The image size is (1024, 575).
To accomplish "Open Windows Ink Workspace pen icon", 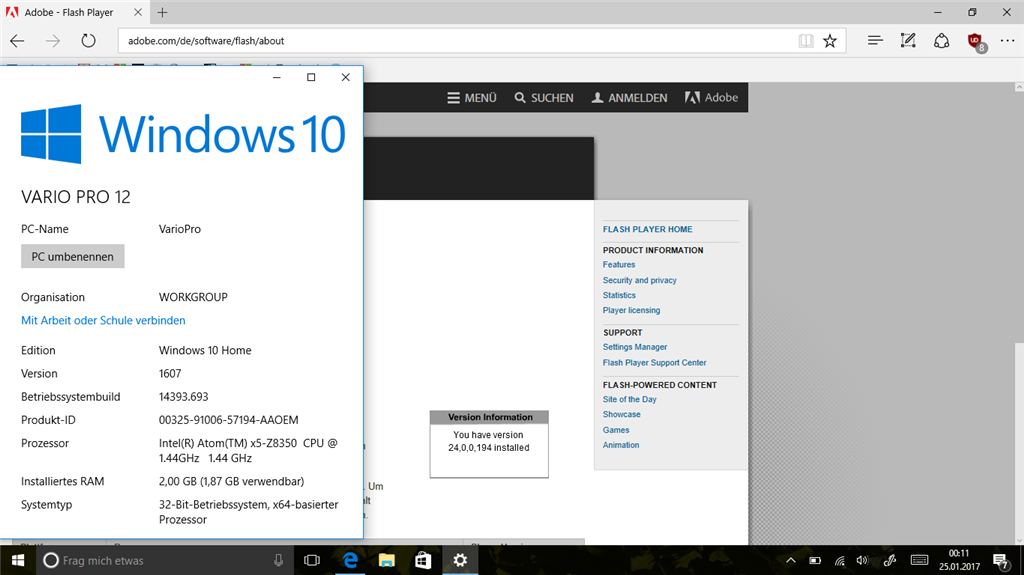I will point(889,561).
